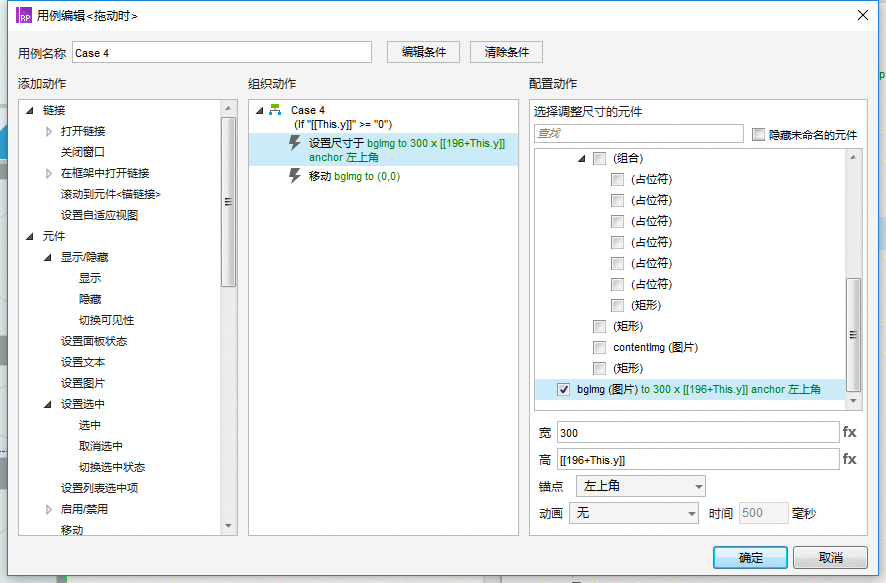Select the 显示 action
The height and width of the screenshot is (583, 886).
(x=90, y=278)
